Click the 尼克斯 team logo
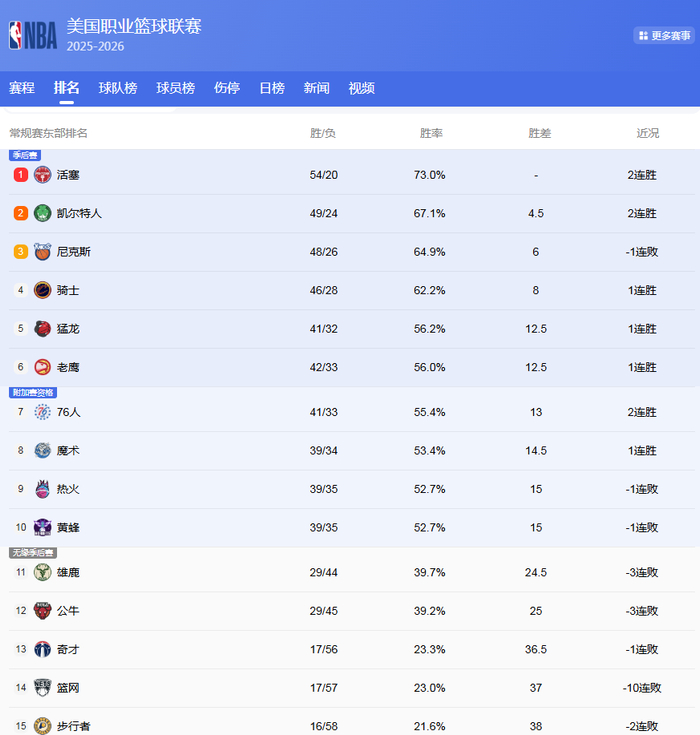 coord(42,252)
